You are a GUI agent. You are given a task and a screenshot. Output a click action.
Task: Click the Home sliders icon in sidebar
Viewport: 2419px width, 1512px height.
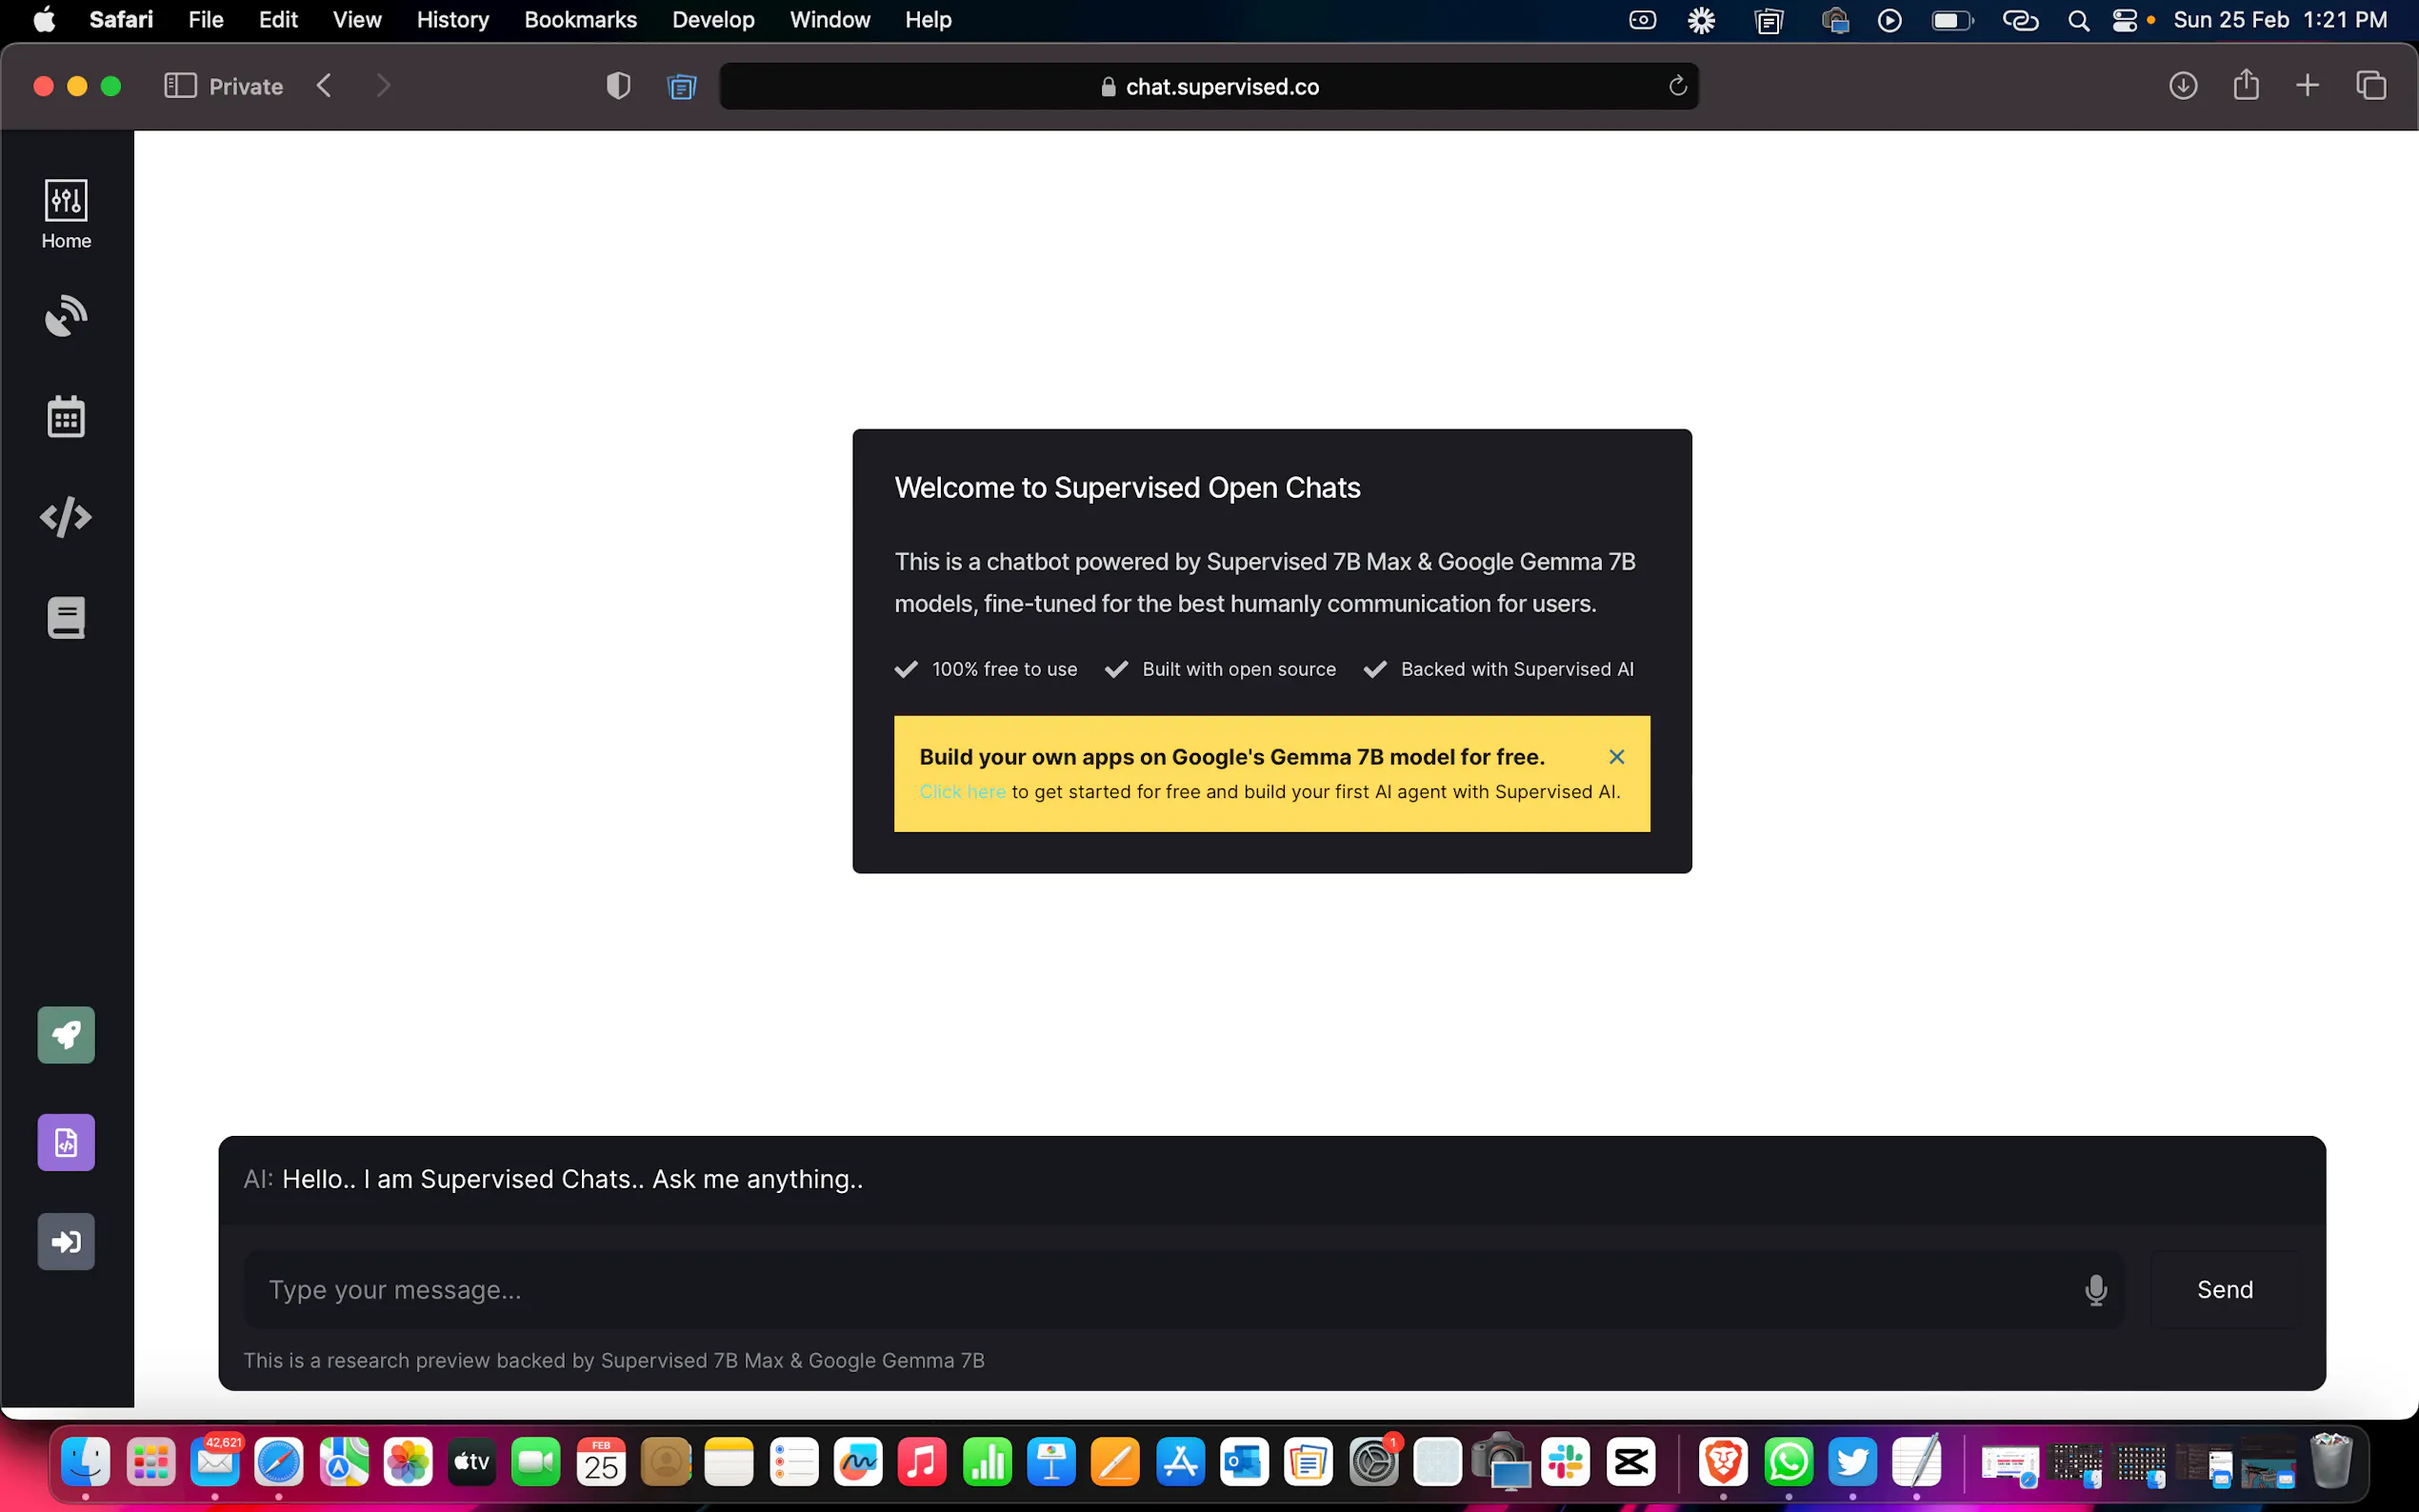coord(66,201)
